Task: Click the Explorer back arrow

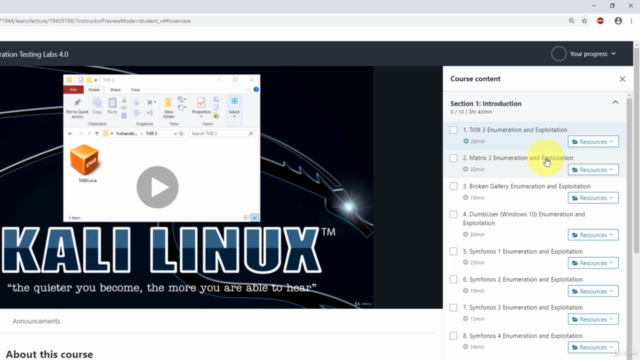Action: (x=70, y=133)
